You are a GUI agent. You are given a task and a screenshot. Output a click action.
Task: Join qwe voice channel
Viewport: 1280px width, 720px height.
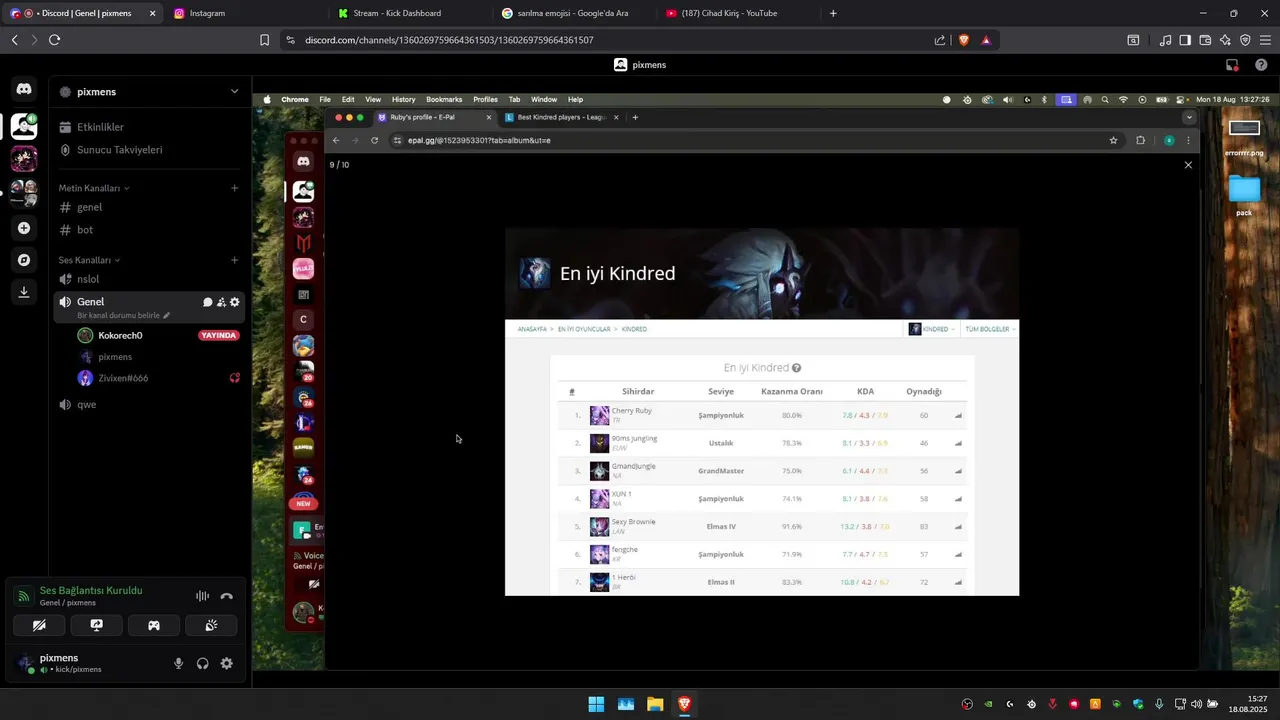tap(149, 405)
